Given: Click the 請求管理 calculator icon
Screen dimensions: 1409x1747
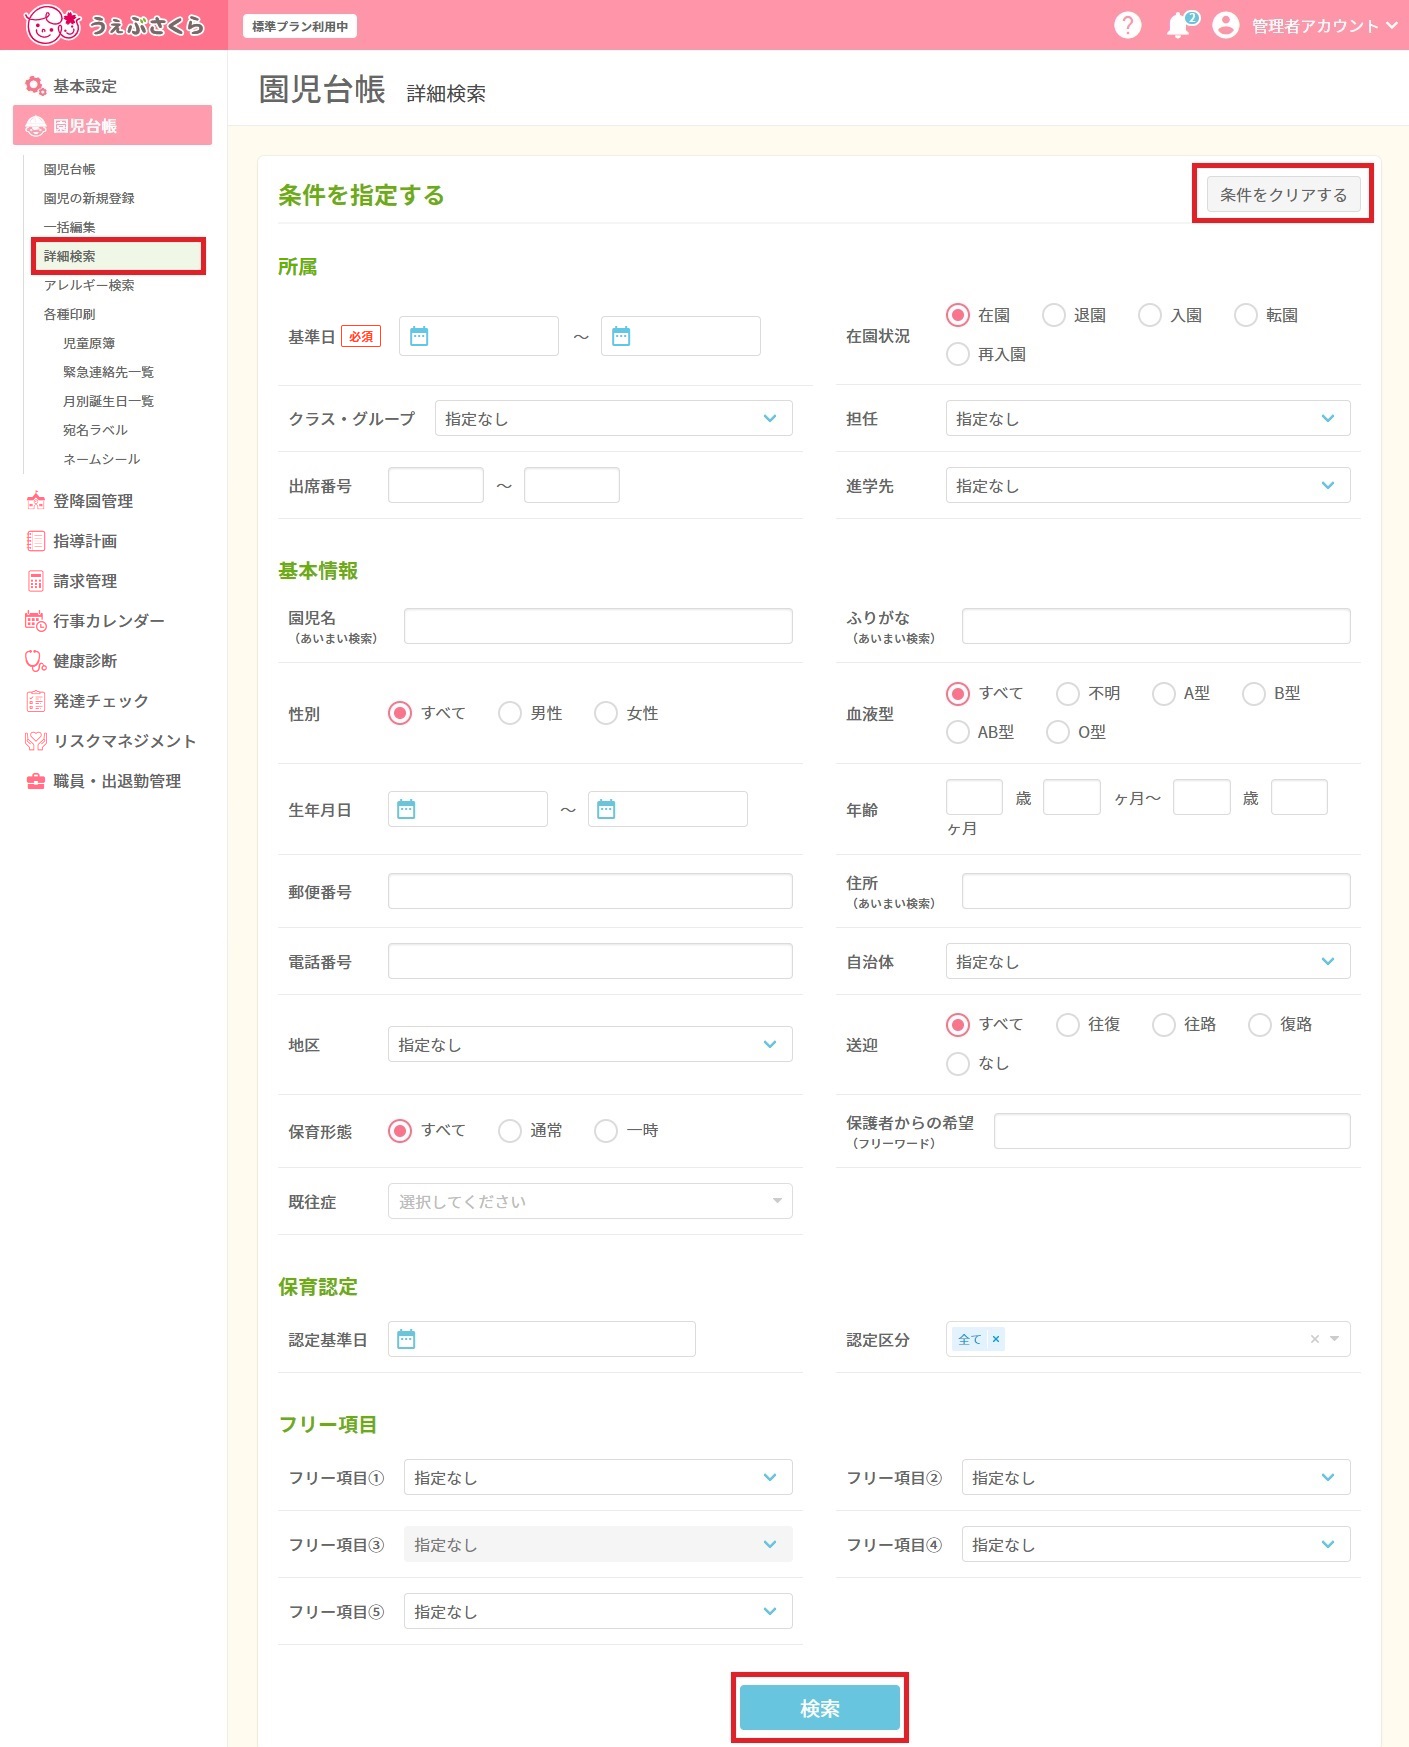Looking at the screenshot, I should click(x=36, y=581).
